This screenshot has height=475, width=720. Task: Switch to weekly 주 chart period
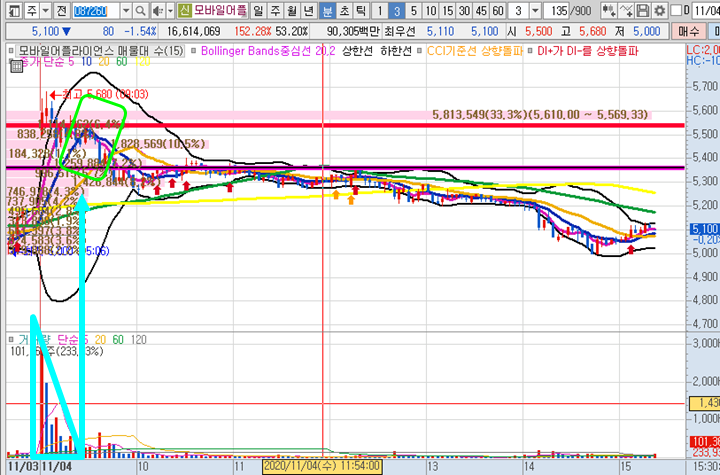pyautogui.click(x=275, y=10)
